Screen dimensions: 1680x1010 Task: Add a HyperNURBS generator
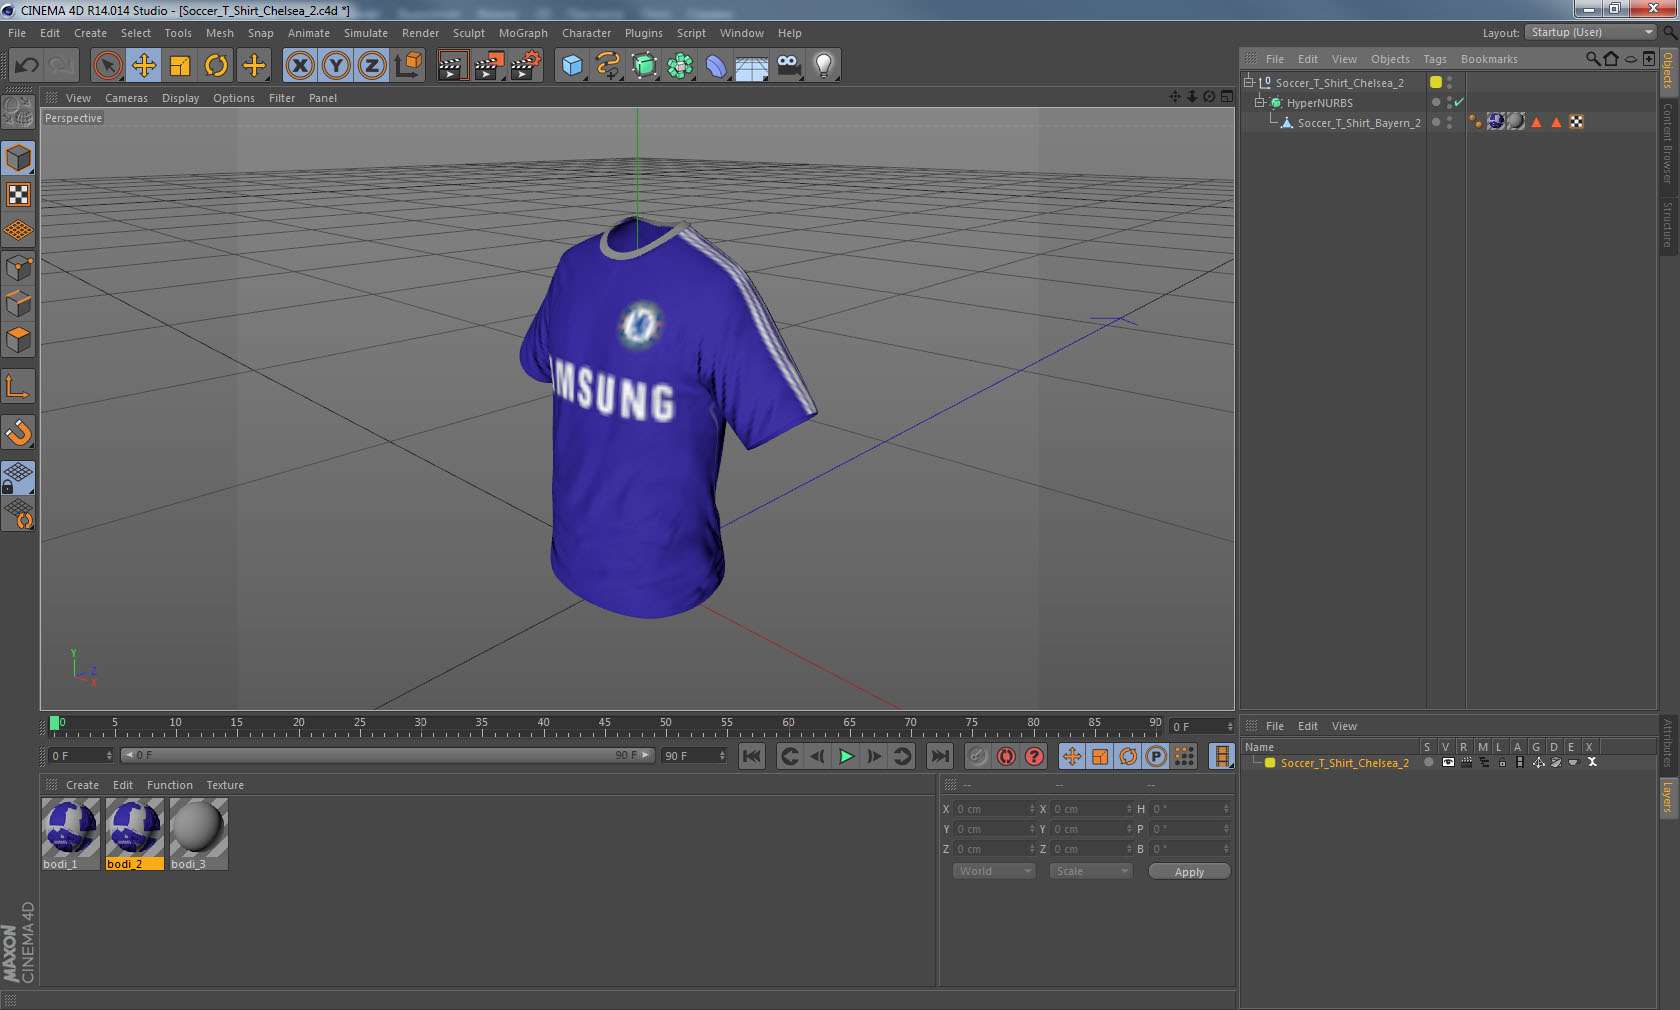click(x=645, y=66)
